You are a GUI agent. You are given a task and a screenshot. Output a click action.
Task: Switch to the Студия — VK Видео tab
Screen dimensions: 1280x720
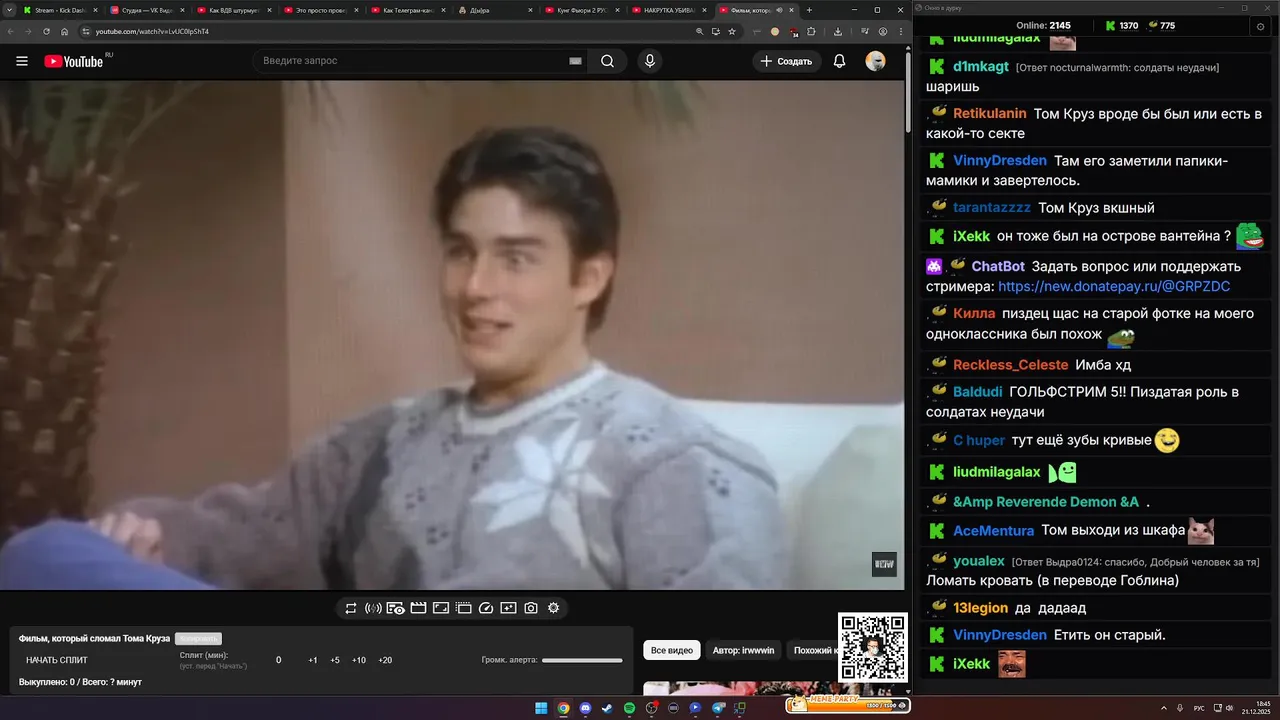click(145, 10)
